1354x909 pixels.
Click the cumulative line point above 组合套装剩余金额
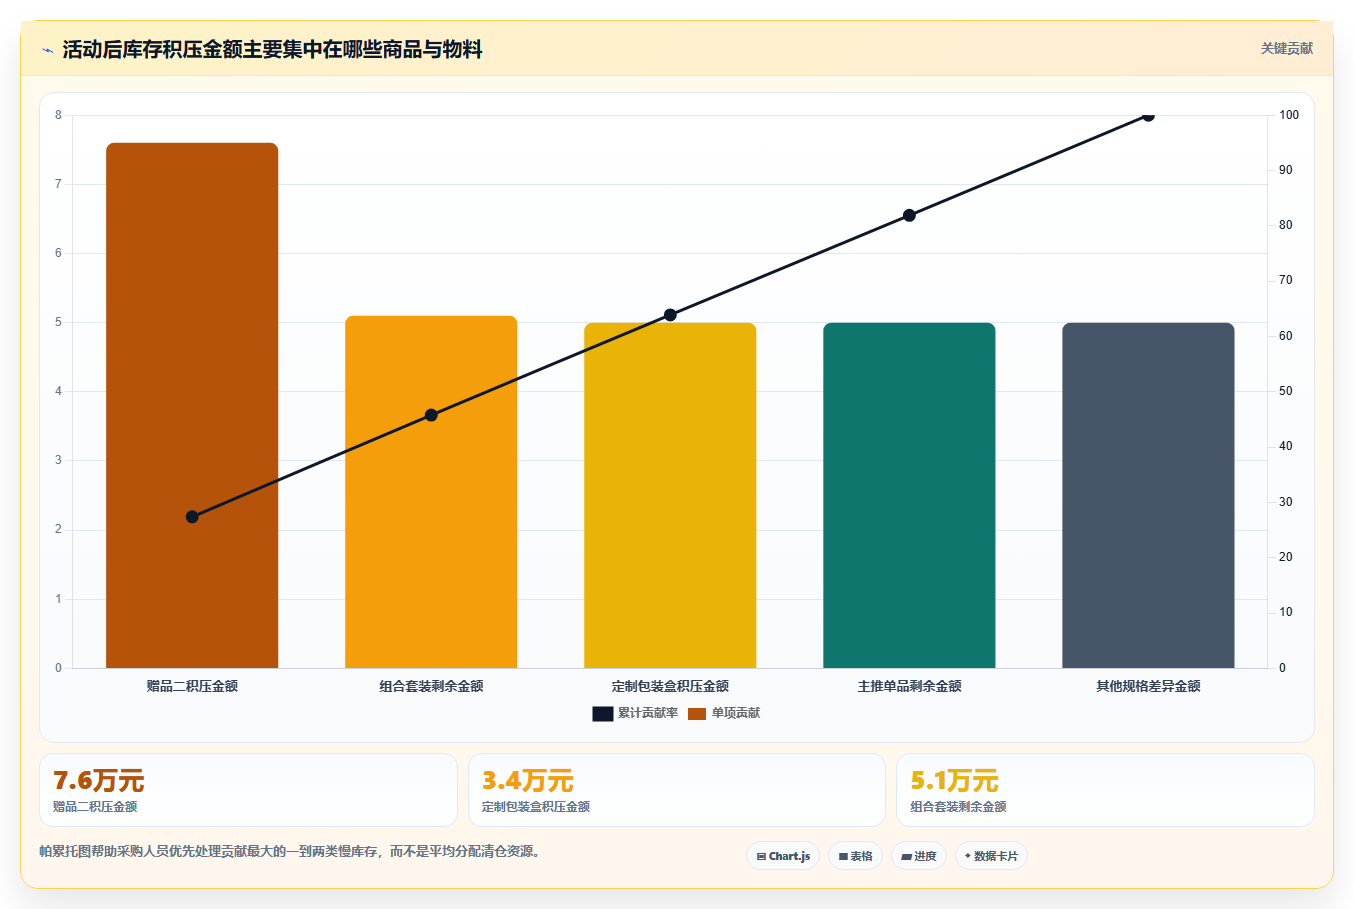click(x=431, y=415)
